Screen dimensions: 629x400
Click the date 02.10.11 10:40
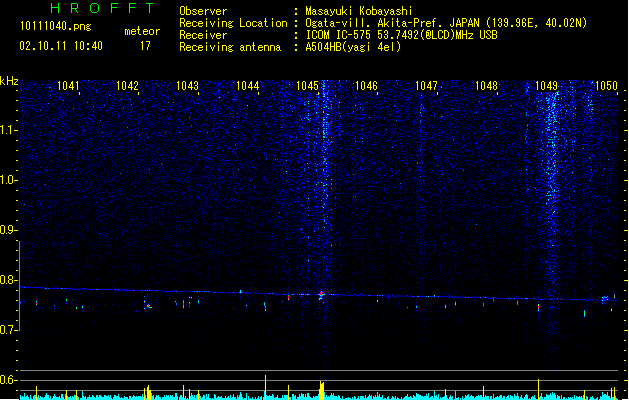tap(61, 46)
